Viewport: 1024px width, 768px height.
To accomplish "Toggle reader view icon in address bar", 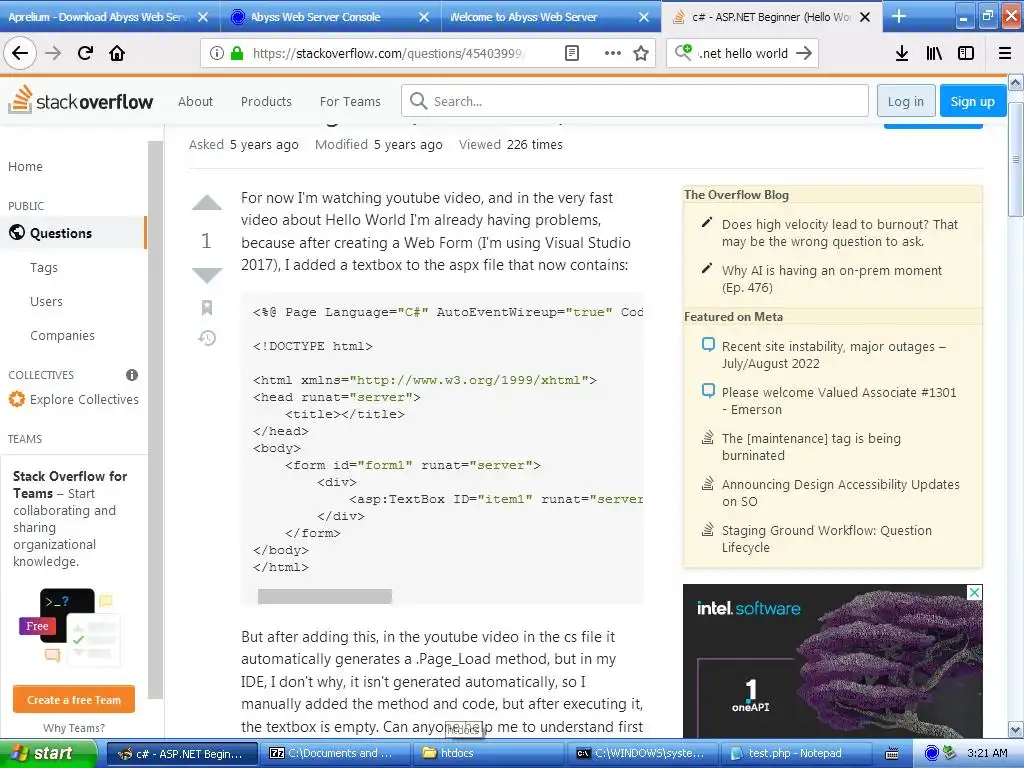I will pos(571,53).
